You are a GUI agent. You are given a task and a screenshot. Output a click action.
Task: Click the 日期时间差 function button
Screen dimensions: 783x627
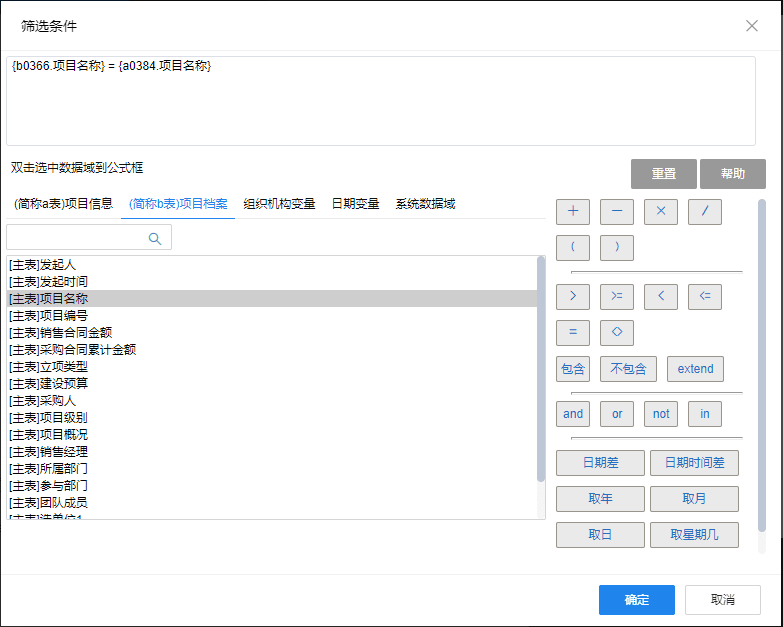coord(694,463)
